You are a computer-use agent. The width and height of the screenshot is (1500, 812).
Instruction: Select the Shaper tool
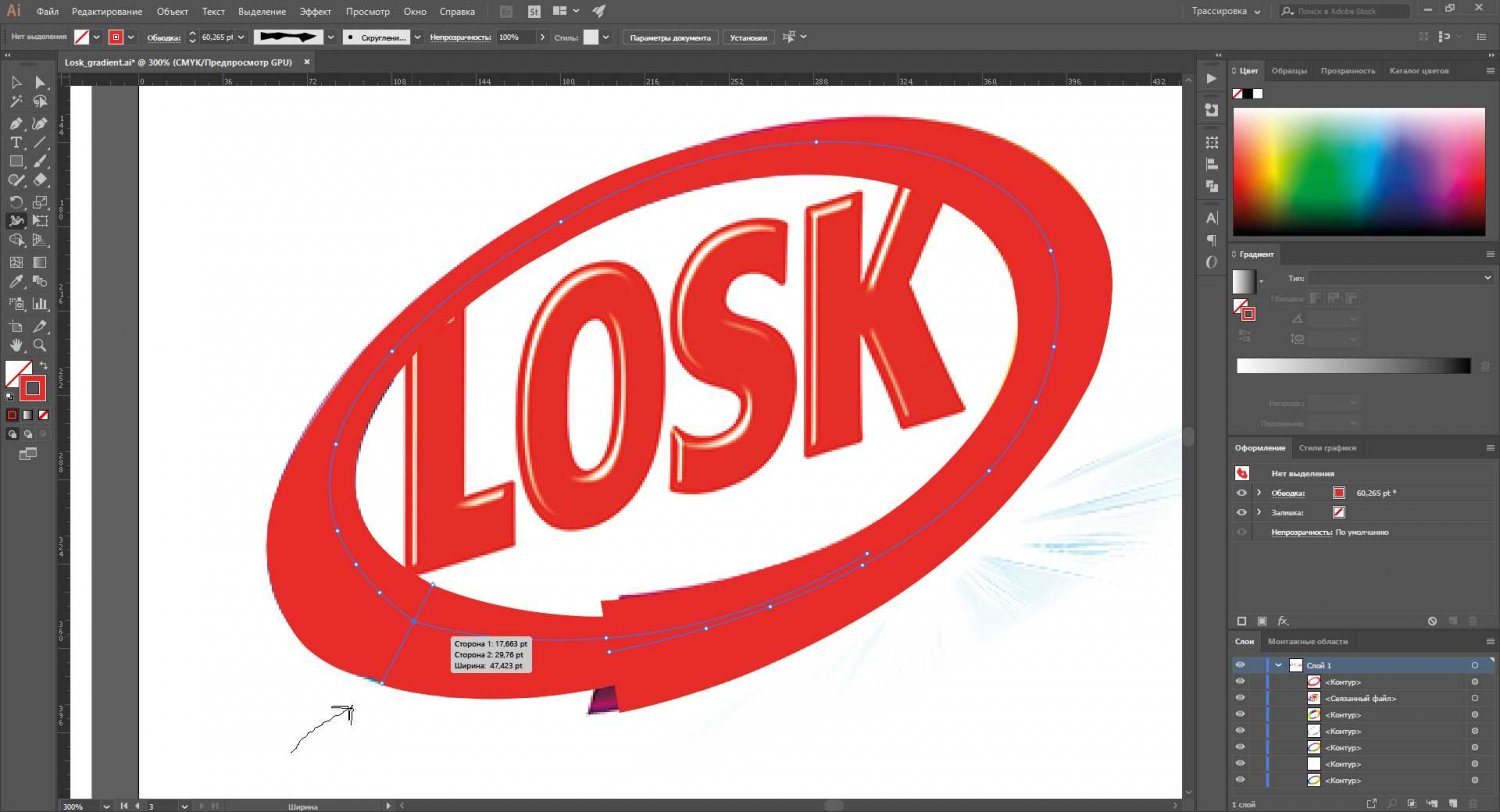coord(16,180)
